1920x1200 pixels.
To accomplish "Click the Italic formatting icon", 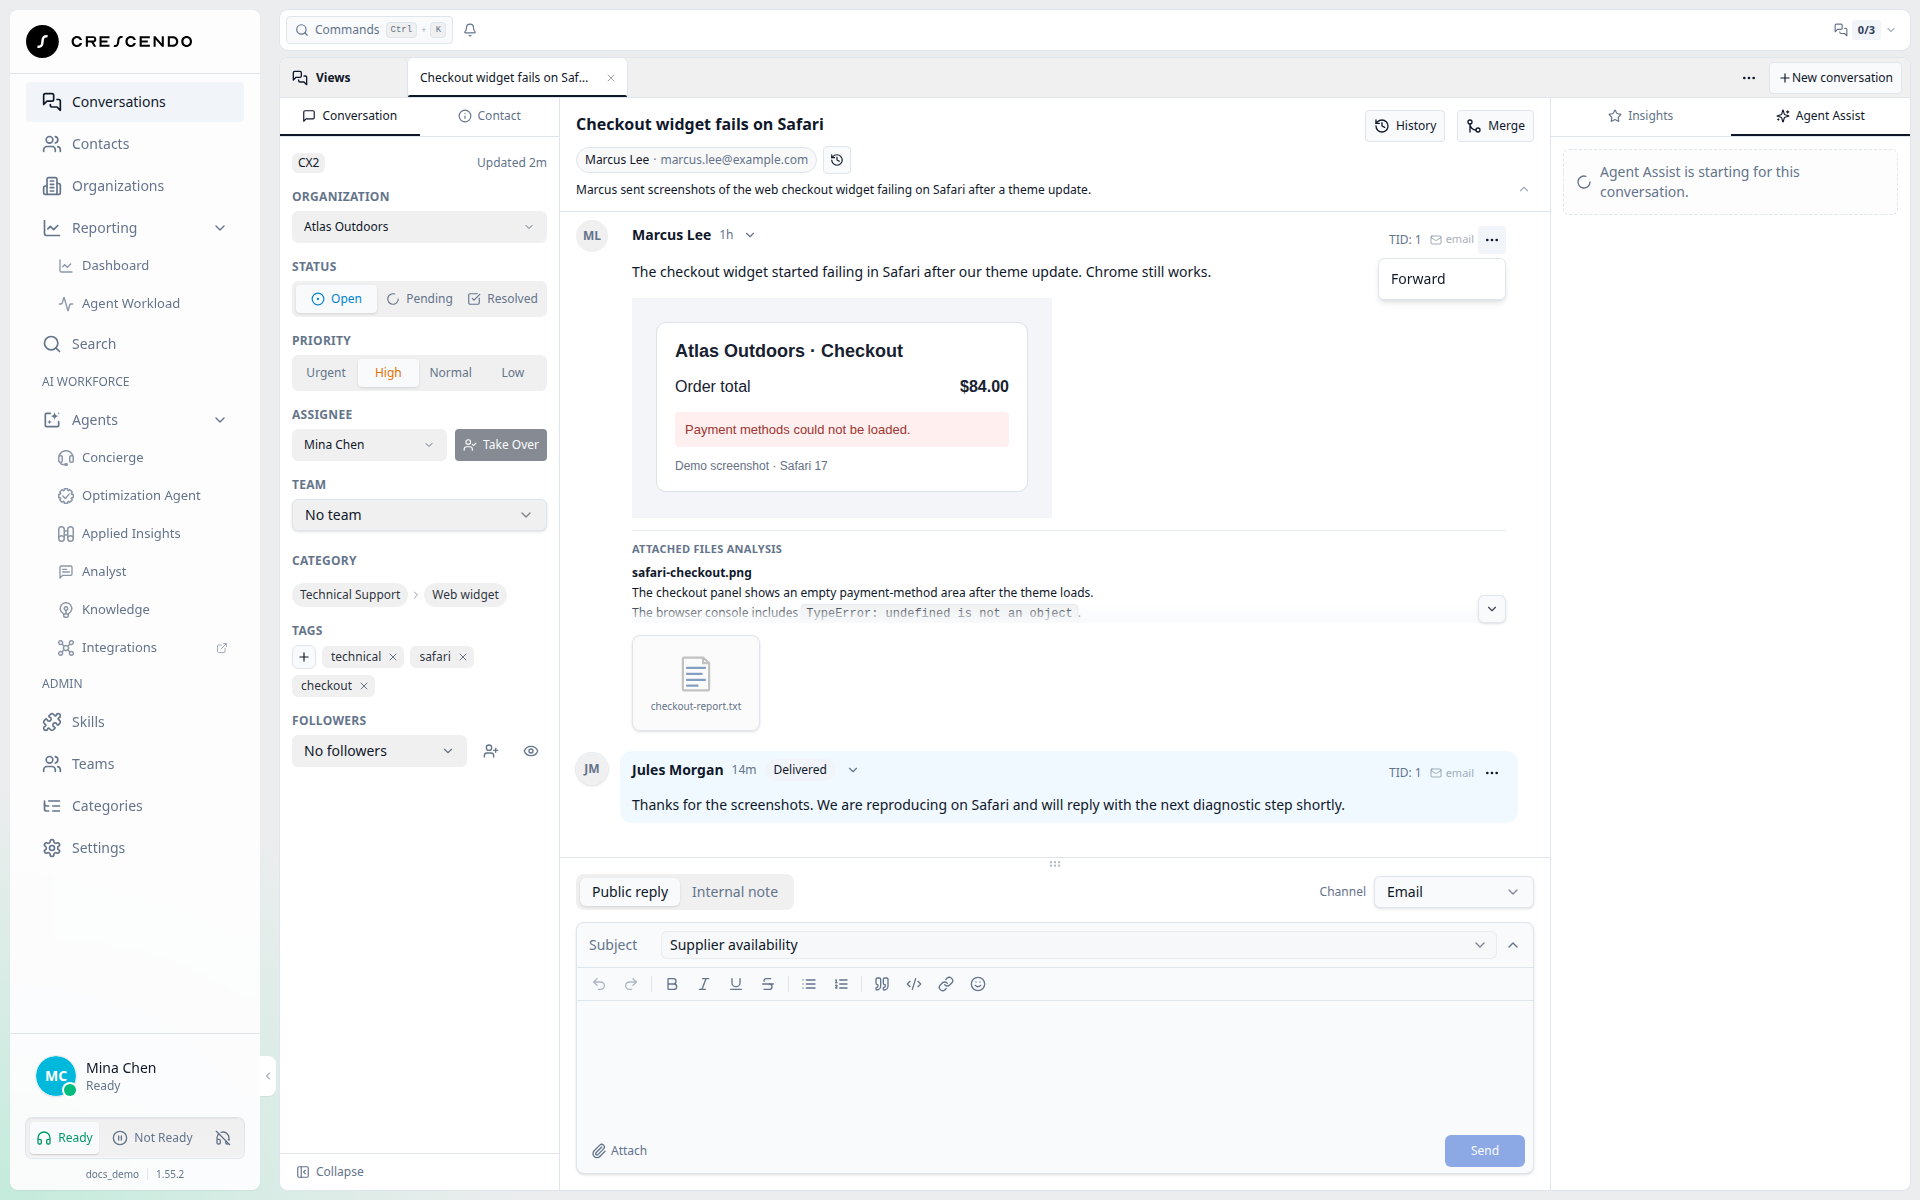I will click(x=704, y=984).
